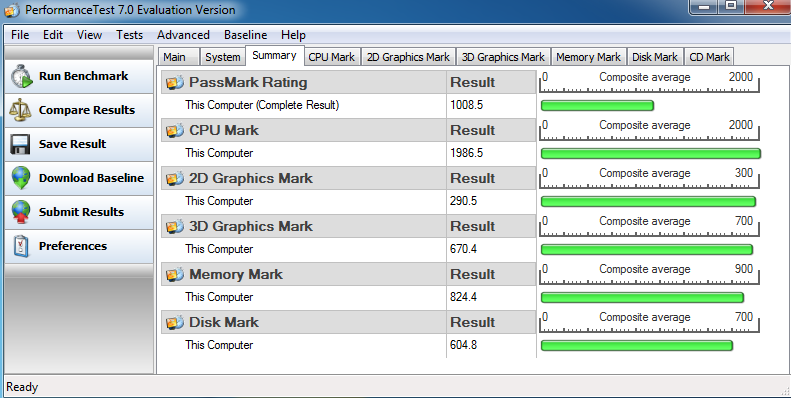Click the Run Benchmark stopwatch icon
The height and width of the screenshot is (398, 791).
tap(22, 76)
